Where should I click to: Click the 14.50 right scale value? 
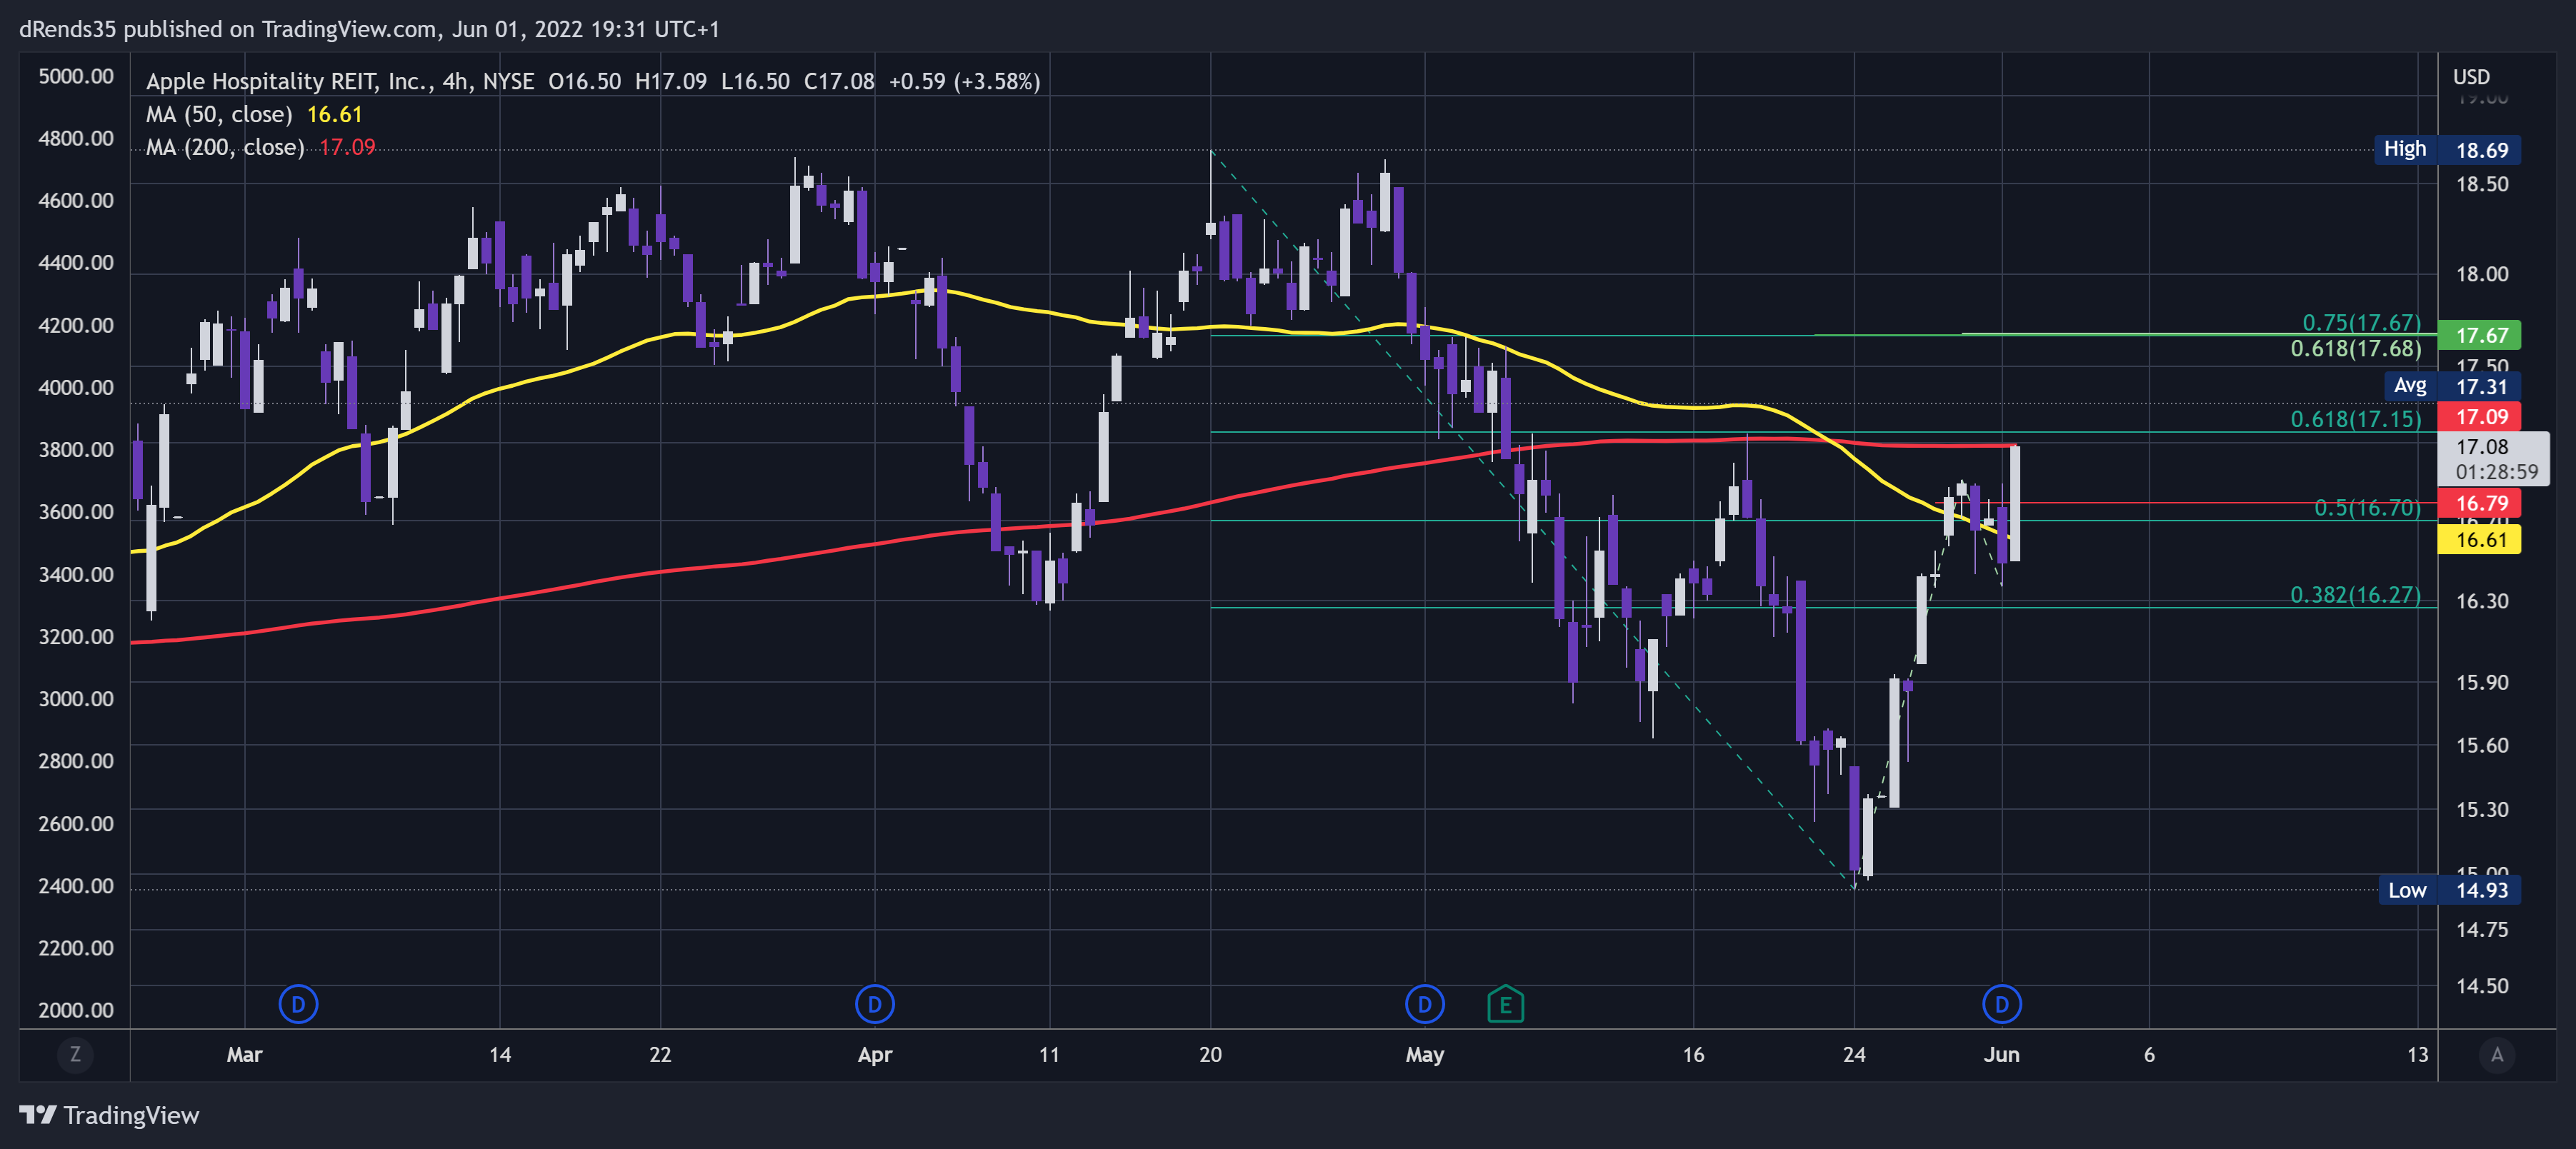(2482, 986)
